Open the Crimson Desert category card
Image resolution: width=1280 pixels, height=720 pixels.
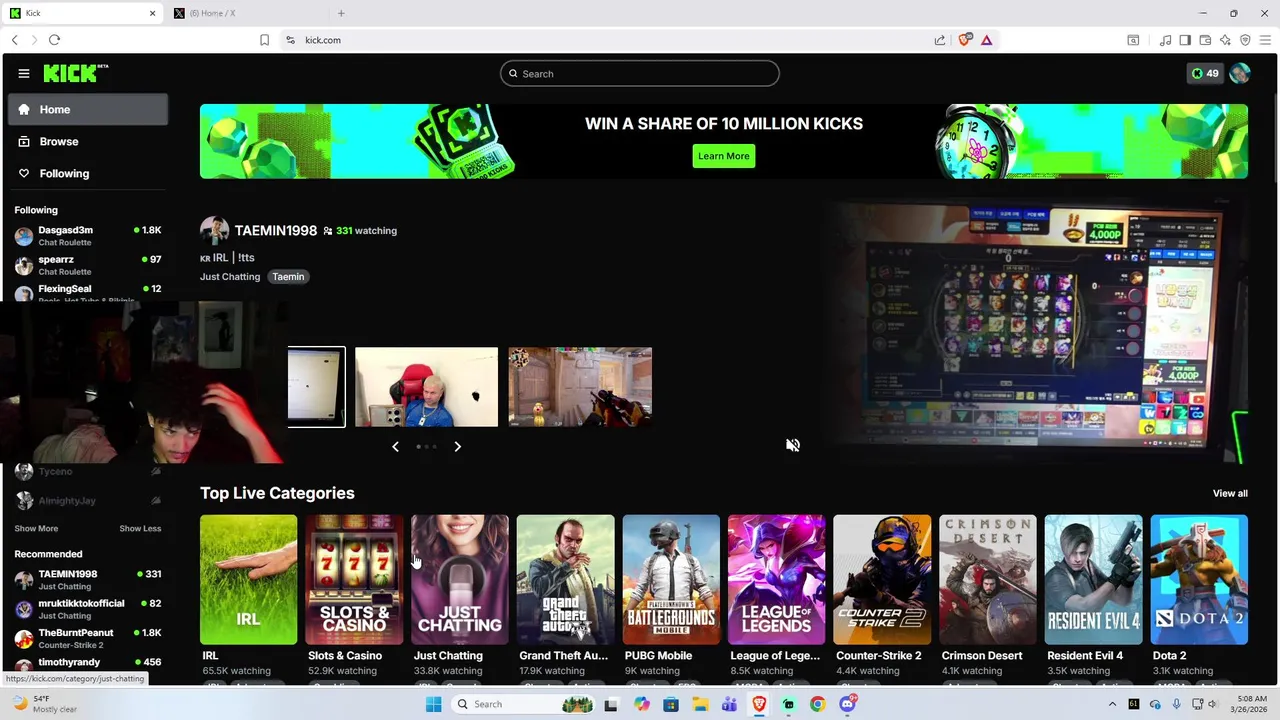988,580
